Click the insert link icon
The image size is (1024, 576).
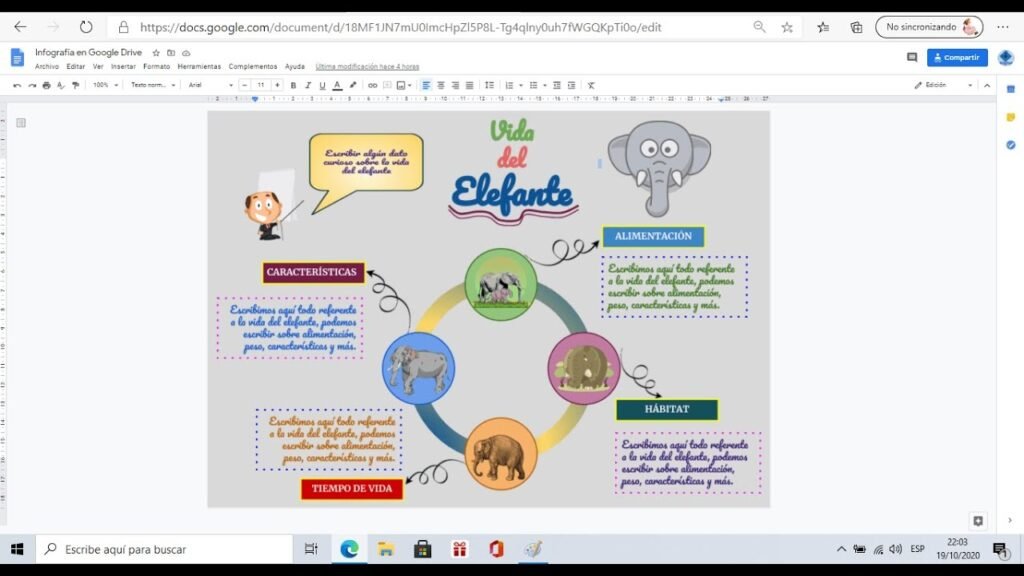372,86
